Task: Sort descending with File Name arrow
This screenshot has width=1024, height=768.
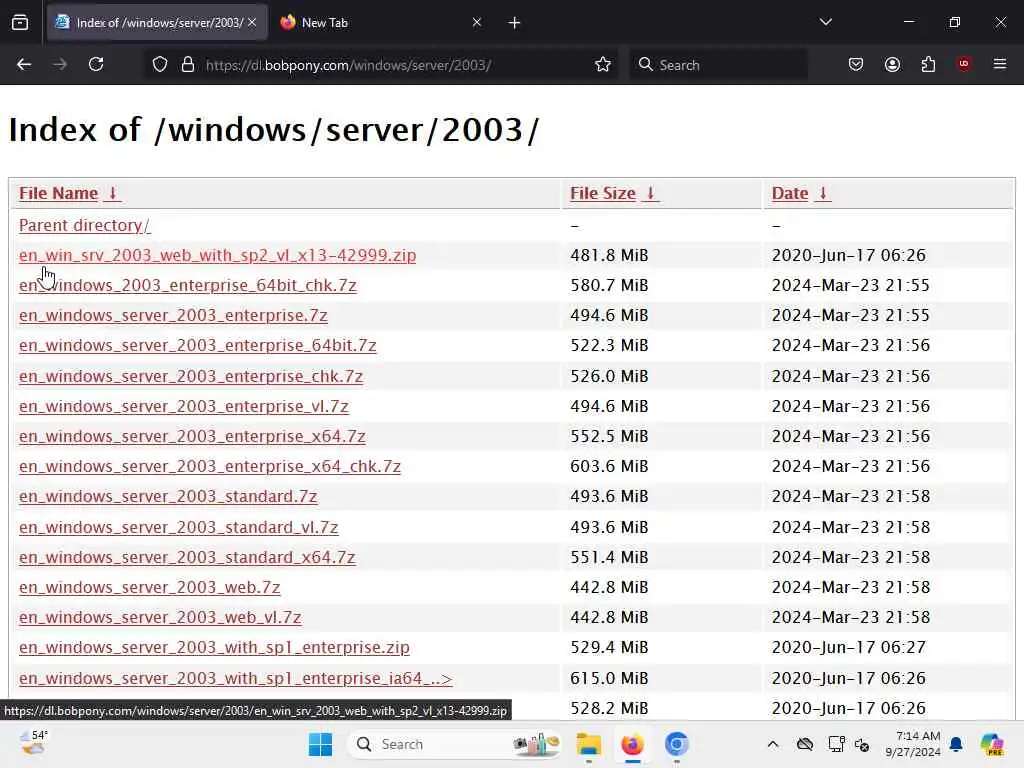Action: tap(112, 193)
